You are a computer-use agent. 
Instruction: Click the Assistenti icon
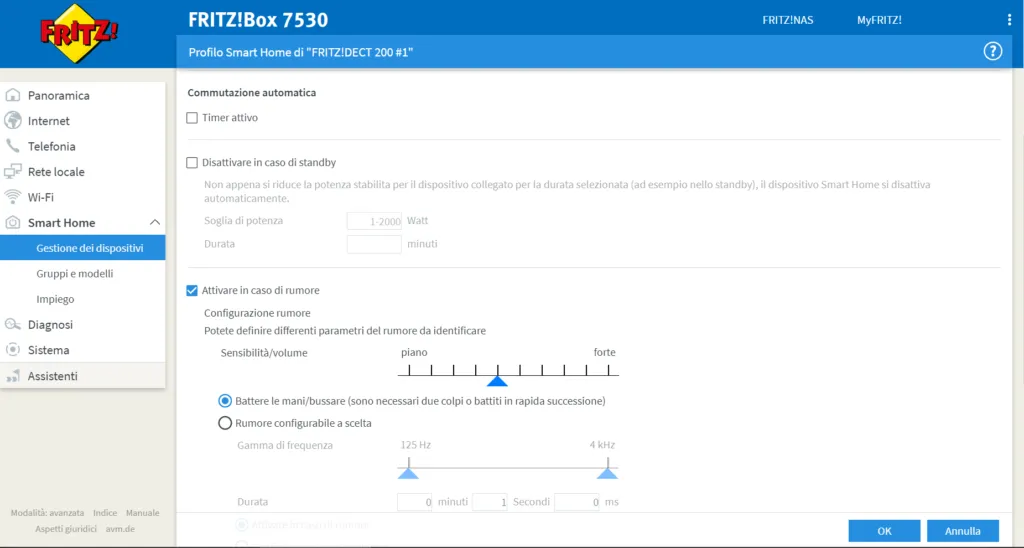pos(12,376)
